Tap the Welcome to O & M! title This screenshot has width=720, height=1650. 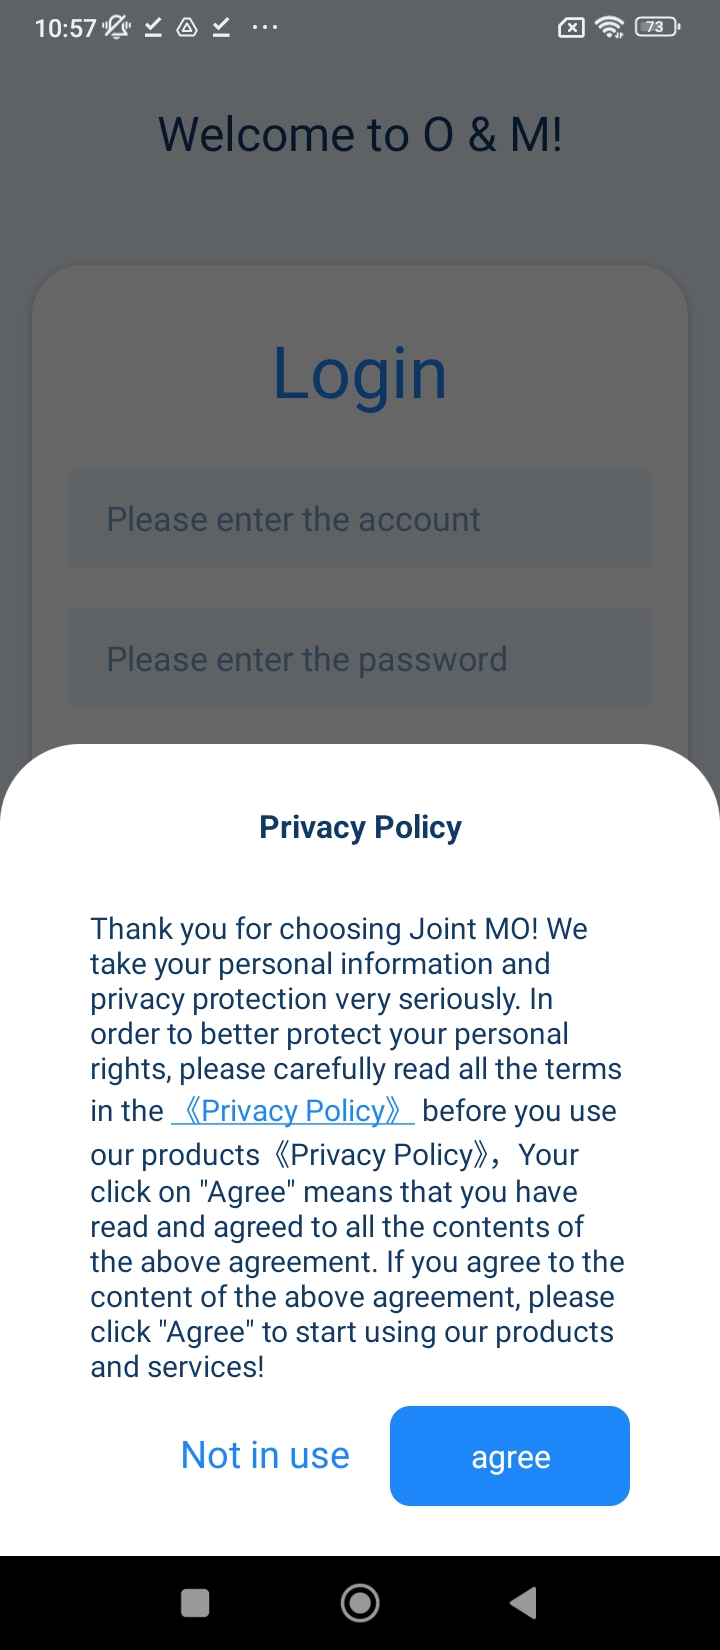360,134
